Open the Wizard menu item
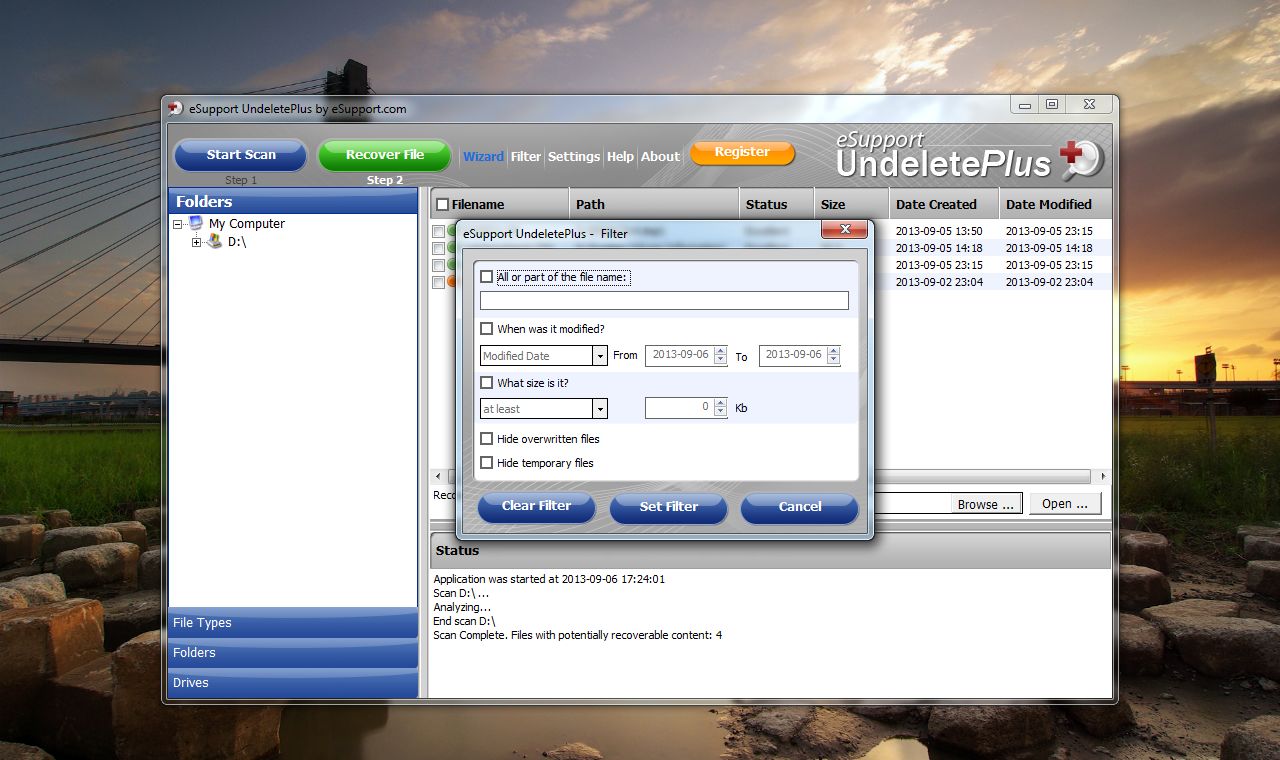This screenshot has width=1280, height=760. [483, 156]
